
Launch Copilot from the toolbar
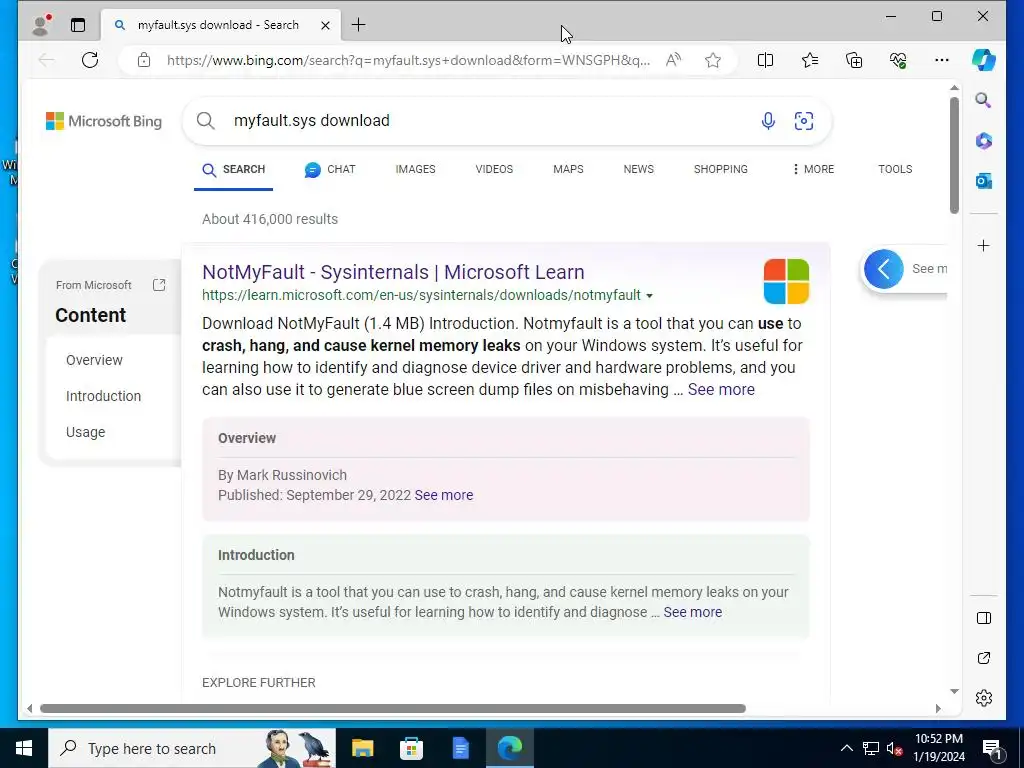(984, 60)
